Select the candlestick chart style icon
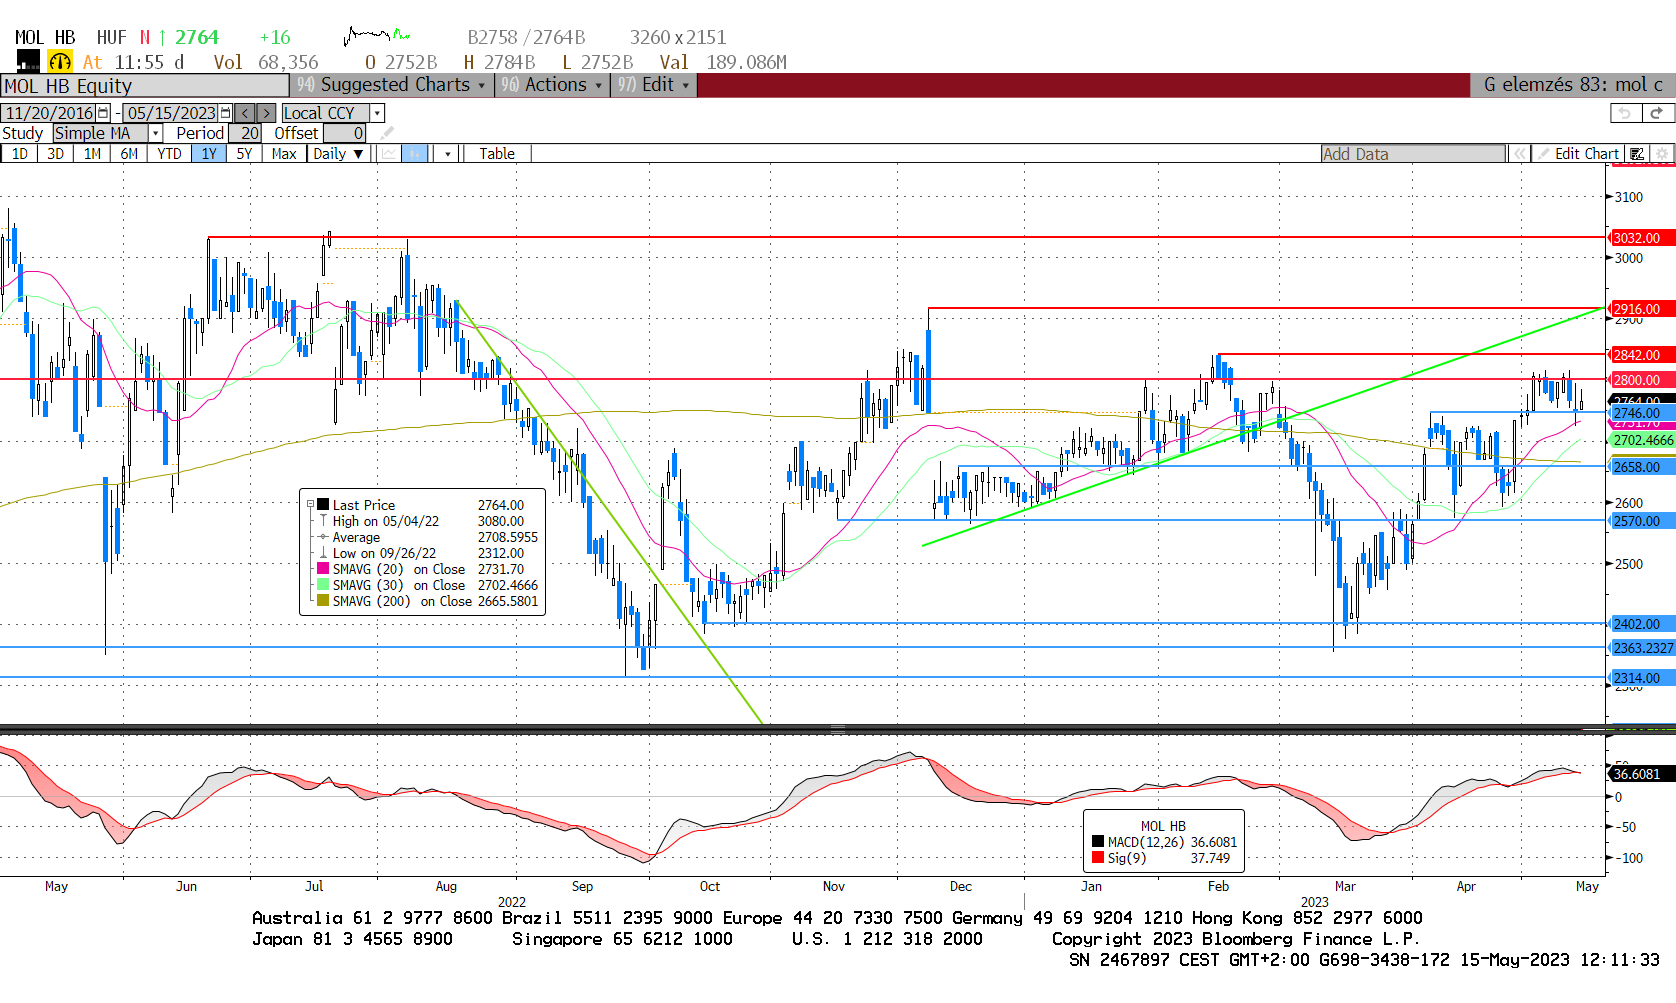Viewport: 1676px width, 1003px height. pos(416,153)
